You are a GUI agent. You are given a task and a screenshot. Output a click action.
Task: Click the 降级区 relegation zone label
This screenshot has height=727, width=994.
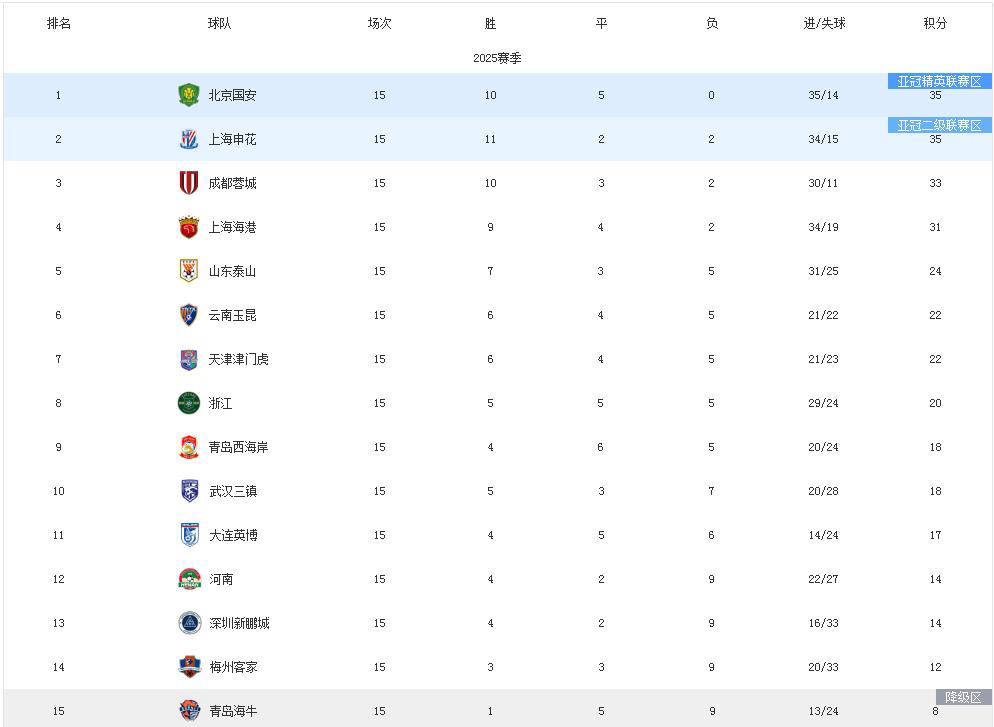click(963, 698)
